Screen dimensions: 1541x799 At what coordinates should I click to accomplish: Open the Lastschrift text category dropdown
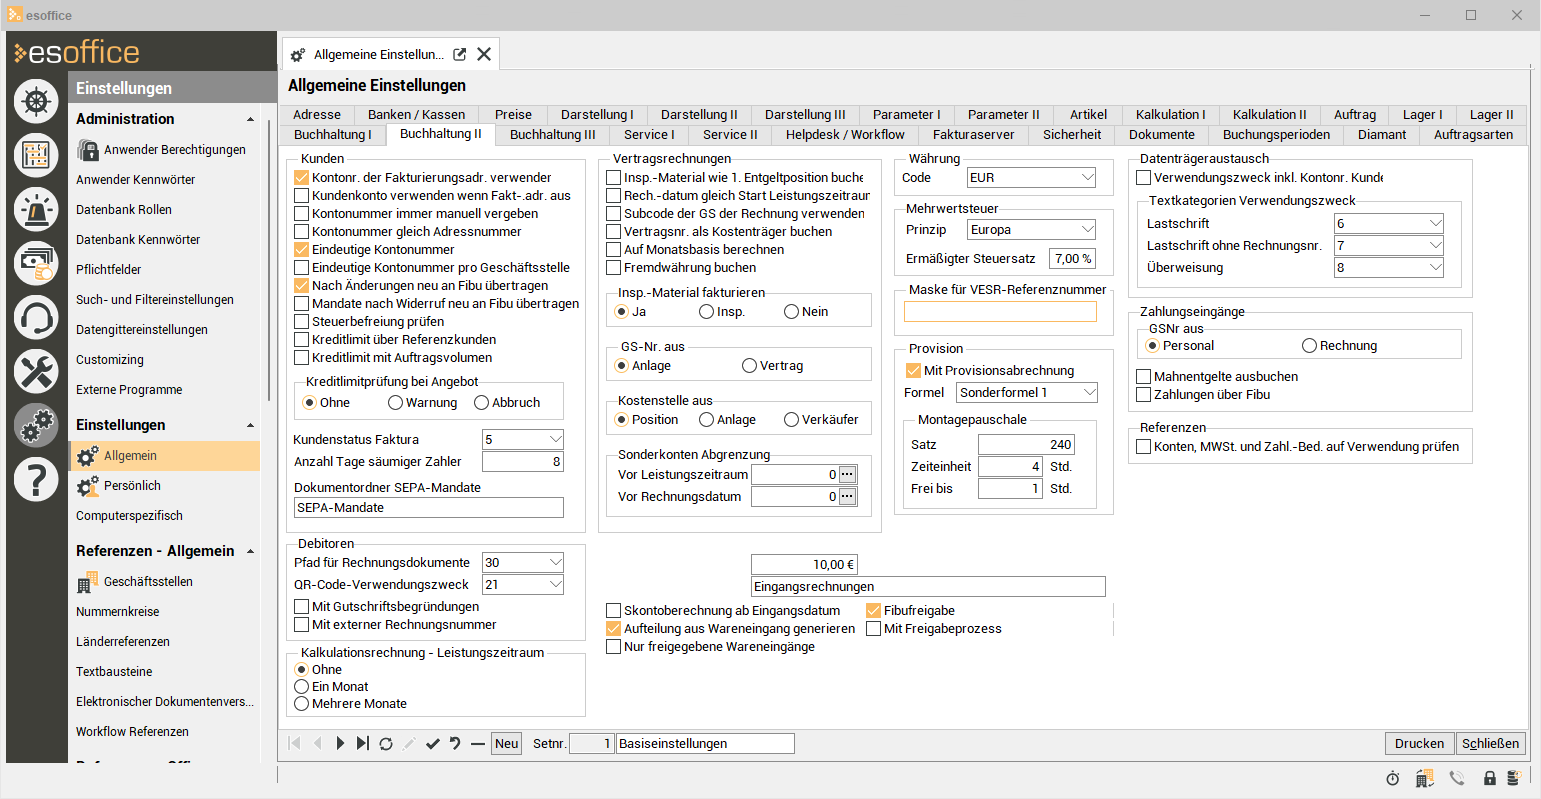[1436, 223]
